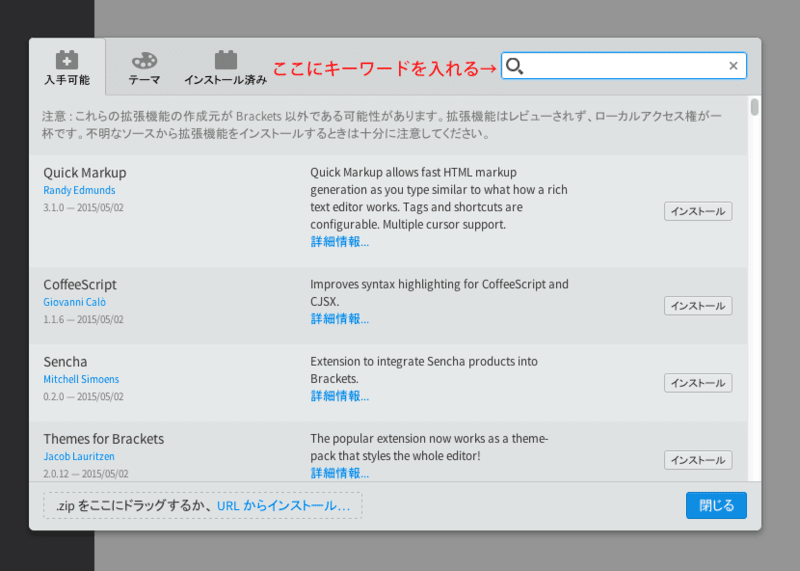Open author link Mitchell Simoens

click(81, 379)
